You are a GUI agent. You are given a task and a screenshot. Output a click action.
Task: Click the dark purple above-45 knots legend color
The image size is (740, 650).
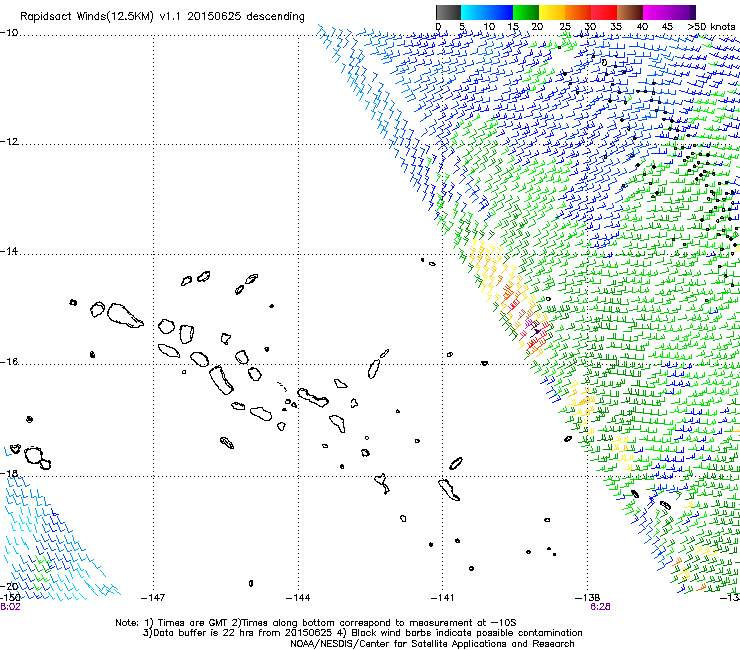(682, 12)
